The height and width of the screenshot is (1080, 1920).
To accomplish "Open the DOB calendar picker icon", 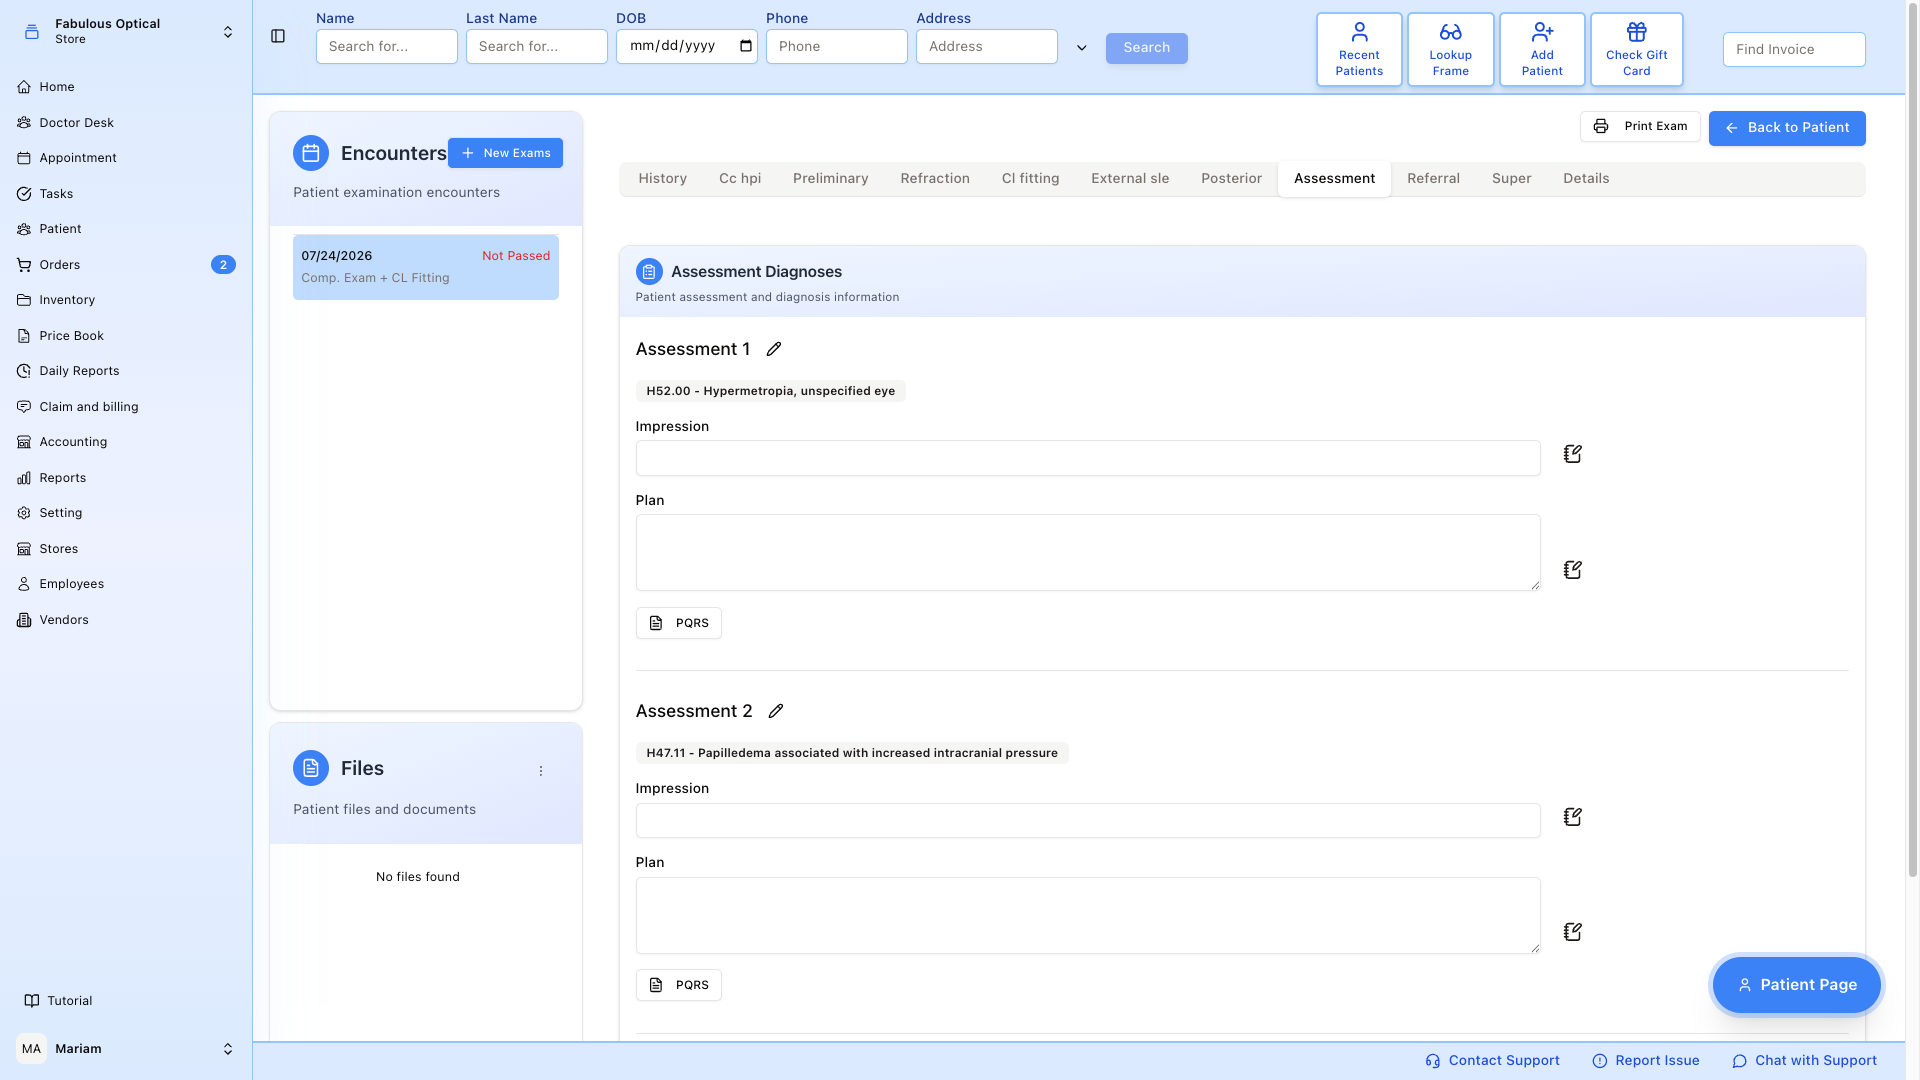I will pos(746,46).
